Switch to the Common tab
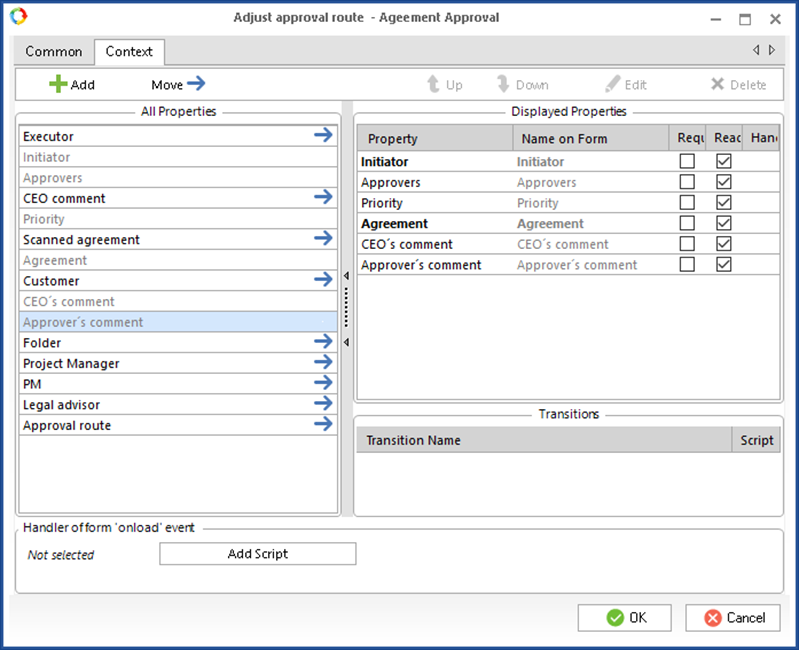This screenshot has height=650, width=799. [54, 52]
